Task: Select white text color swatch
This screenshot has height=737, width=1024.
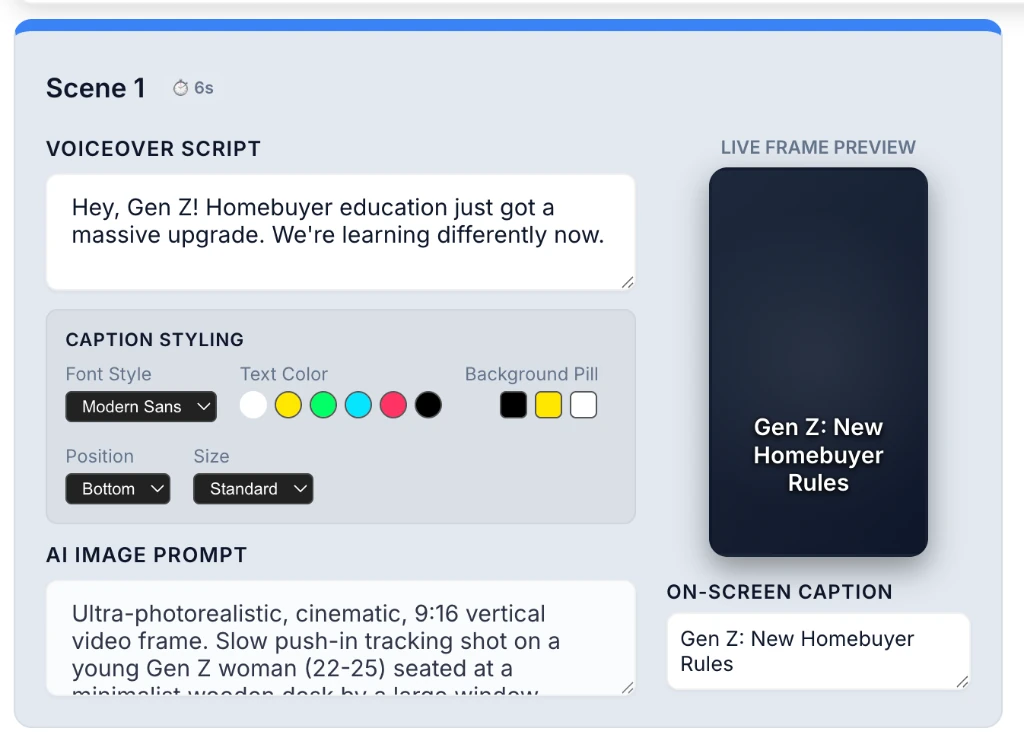Action: (x=253, y=405)
